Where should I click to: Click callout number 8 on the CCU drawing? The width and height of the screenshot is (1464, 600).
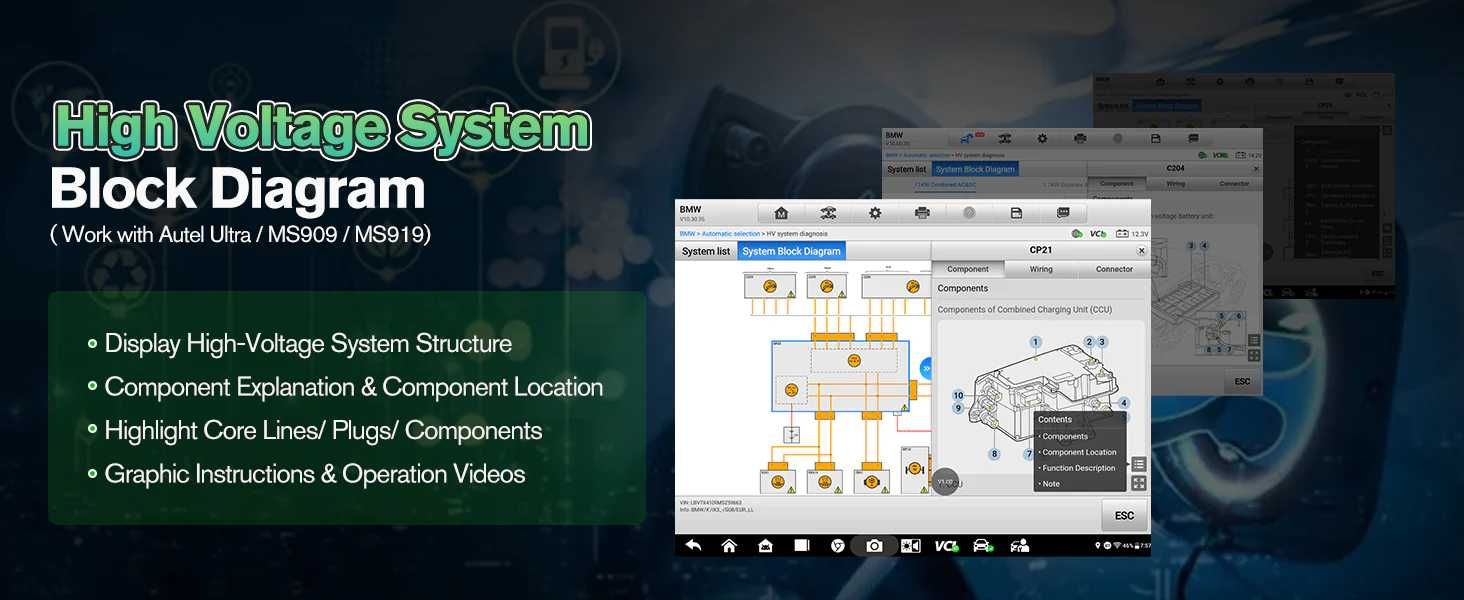pyautogui.click(x=994, y=454)
